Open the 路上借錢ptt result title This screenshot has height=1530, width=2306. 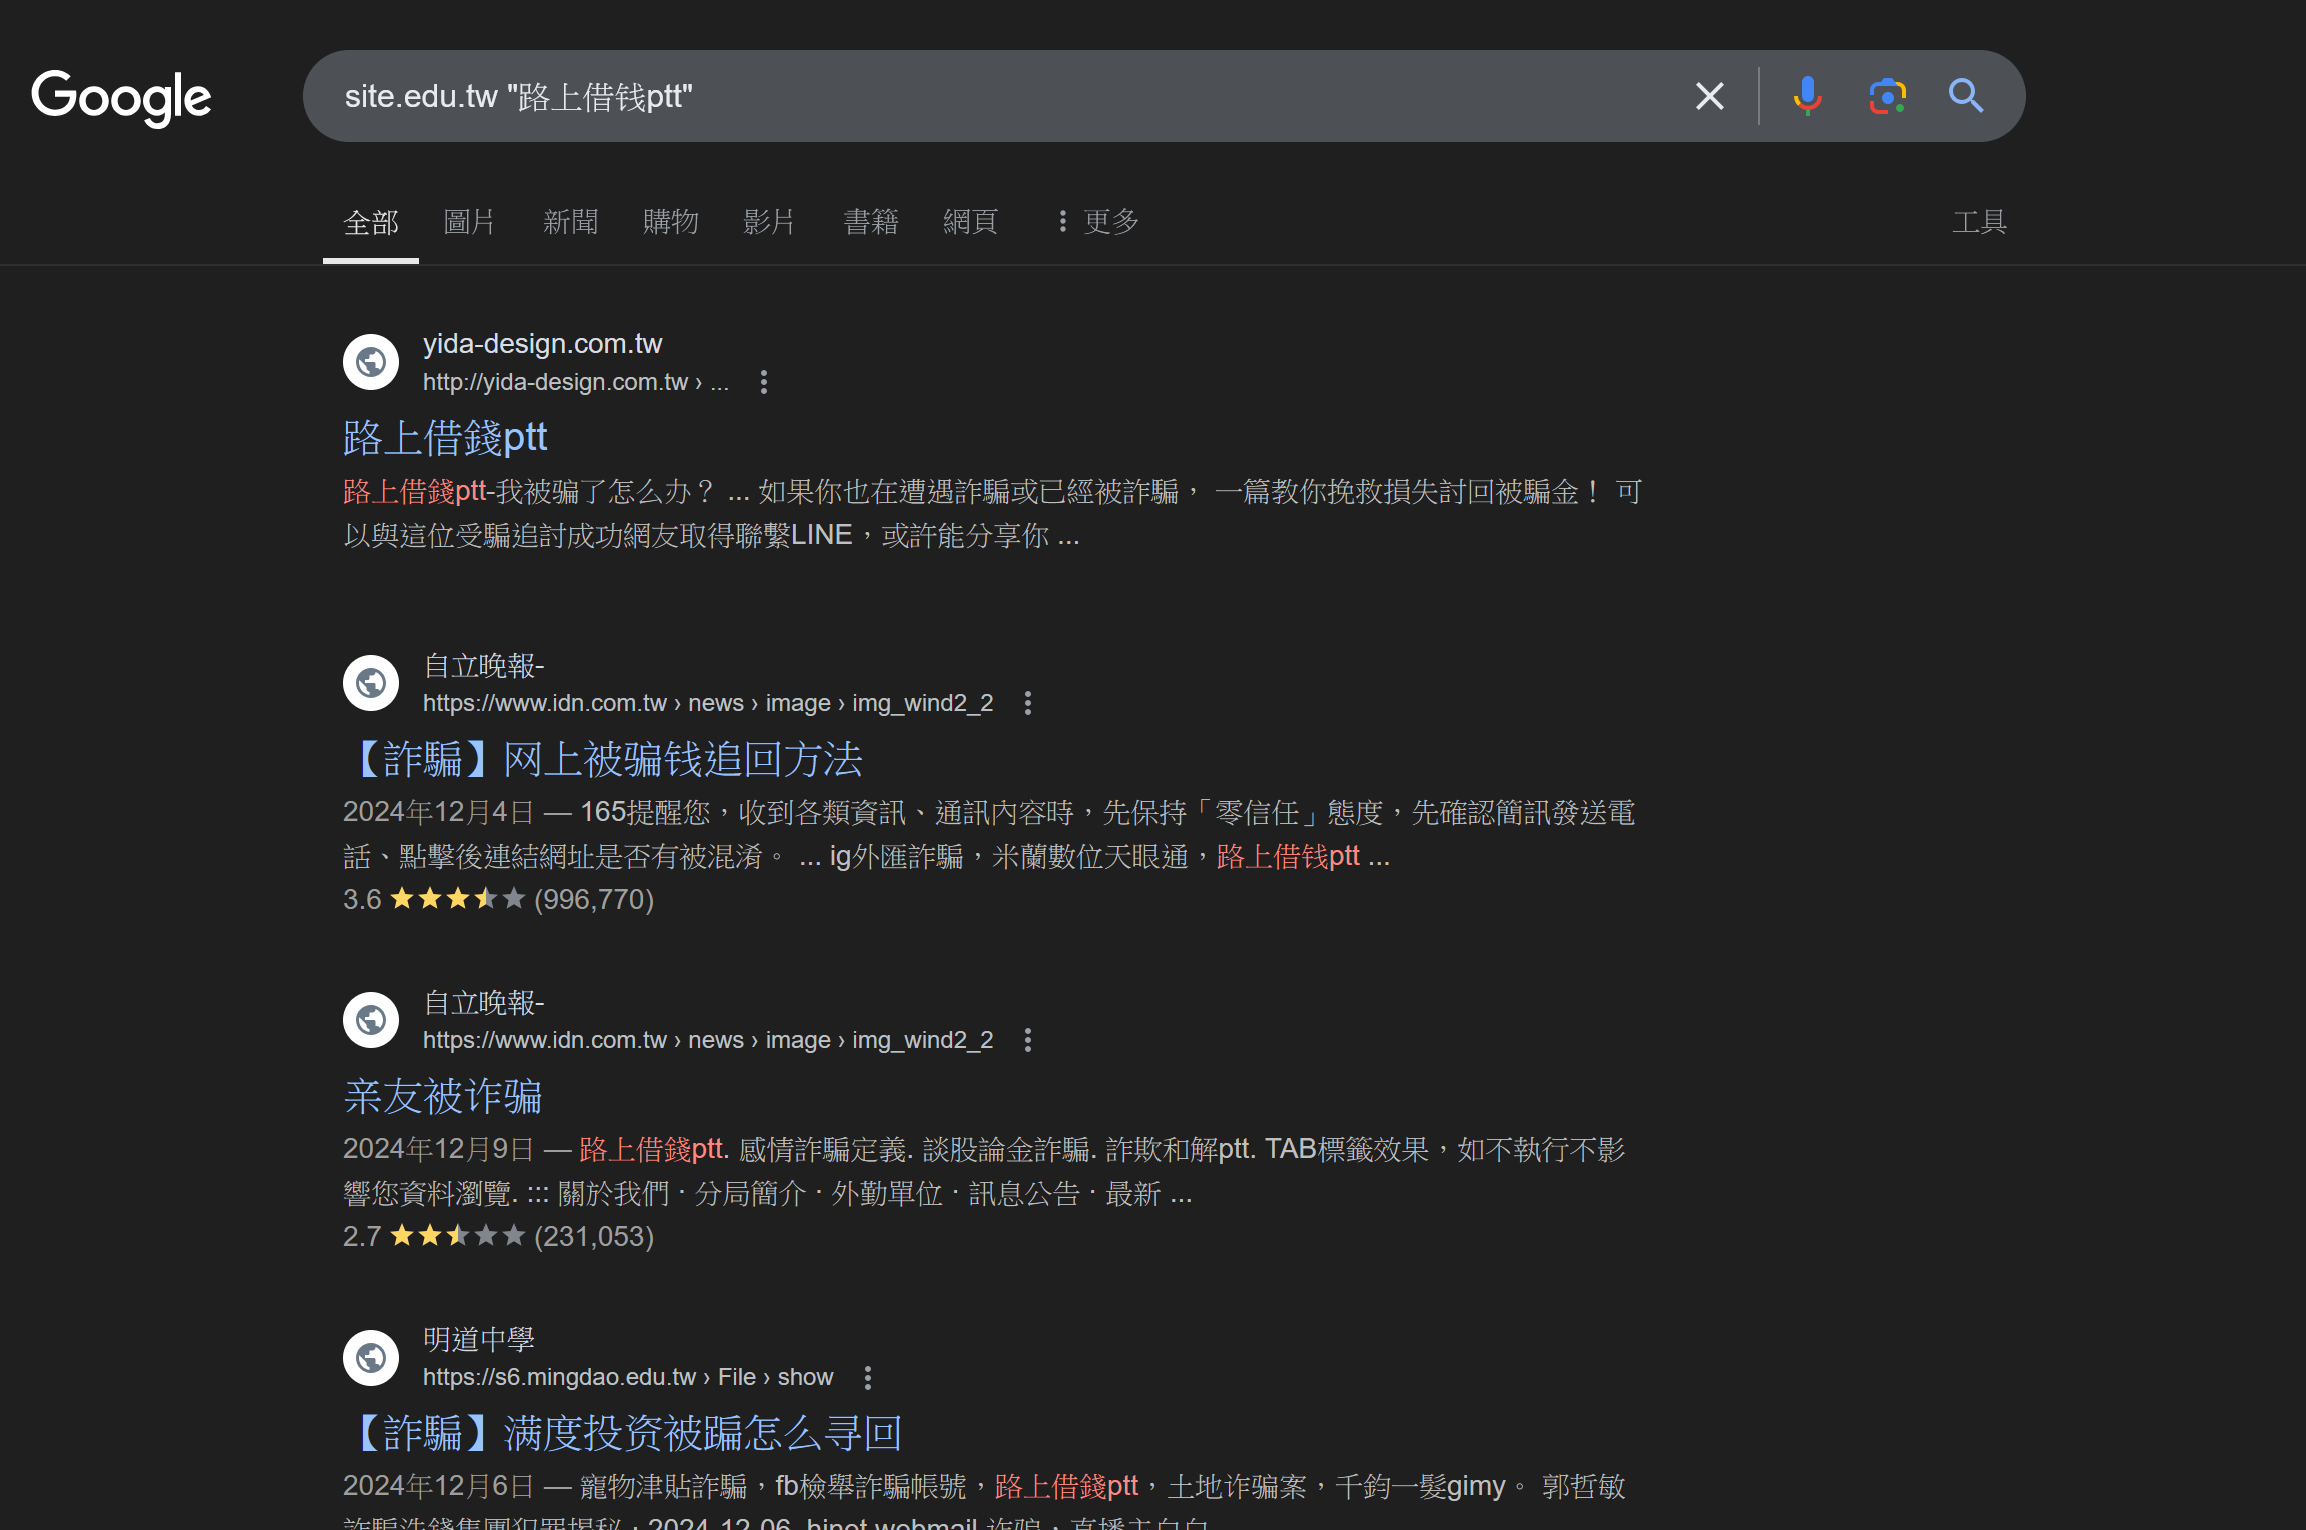pyautogui.click(x=445, y=438)
